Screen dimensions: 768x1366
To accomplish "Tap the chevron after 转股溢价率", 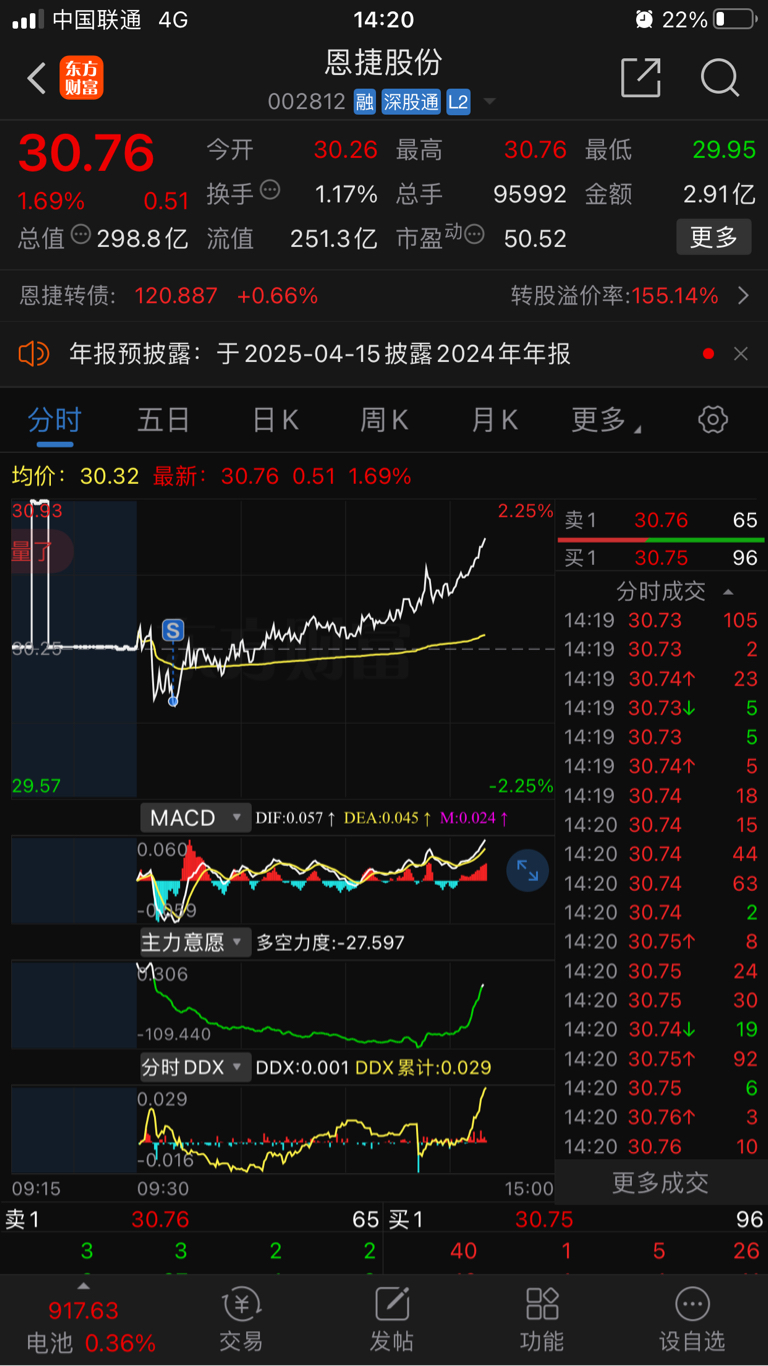I will point(743,296).
